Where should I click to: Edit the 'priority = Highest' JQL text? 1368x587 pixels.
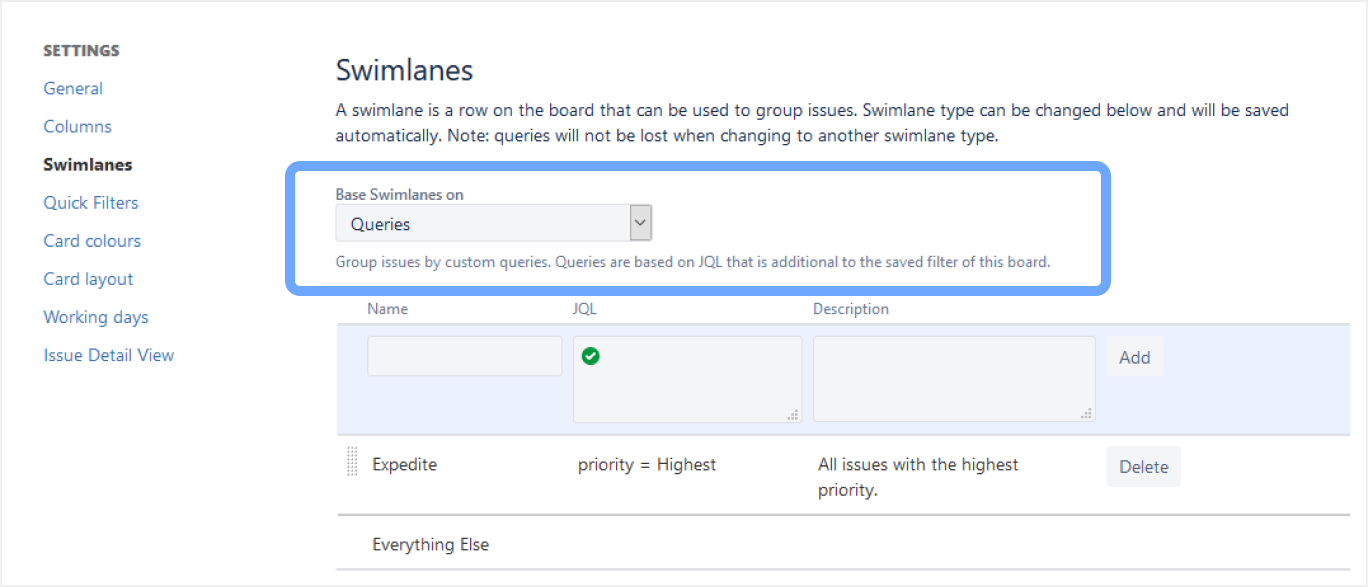[647, 465]
